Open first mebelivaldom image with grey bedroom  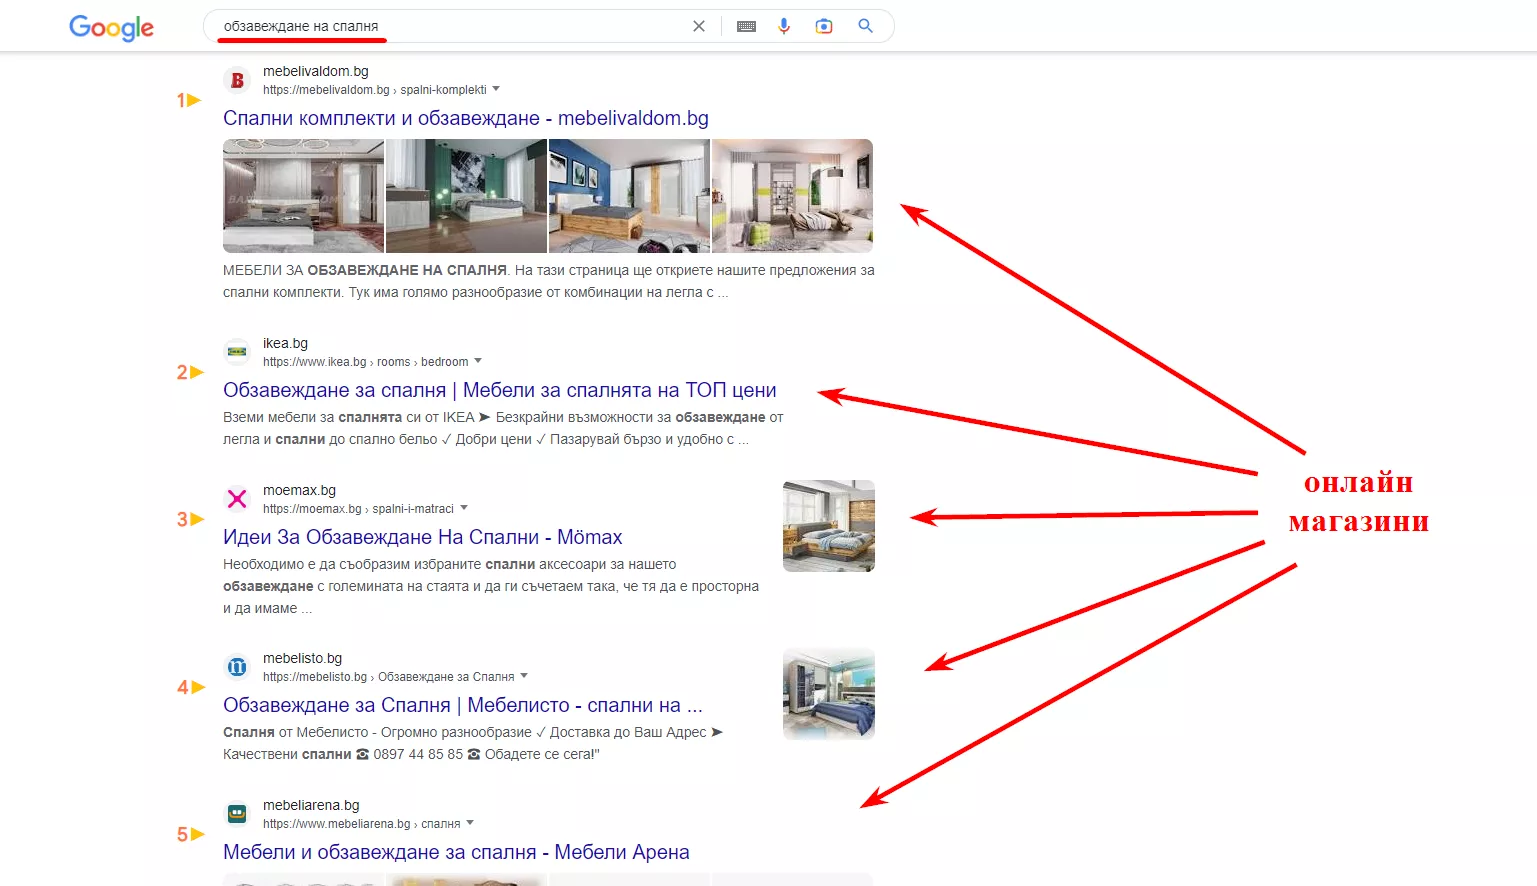pos(303,196)
